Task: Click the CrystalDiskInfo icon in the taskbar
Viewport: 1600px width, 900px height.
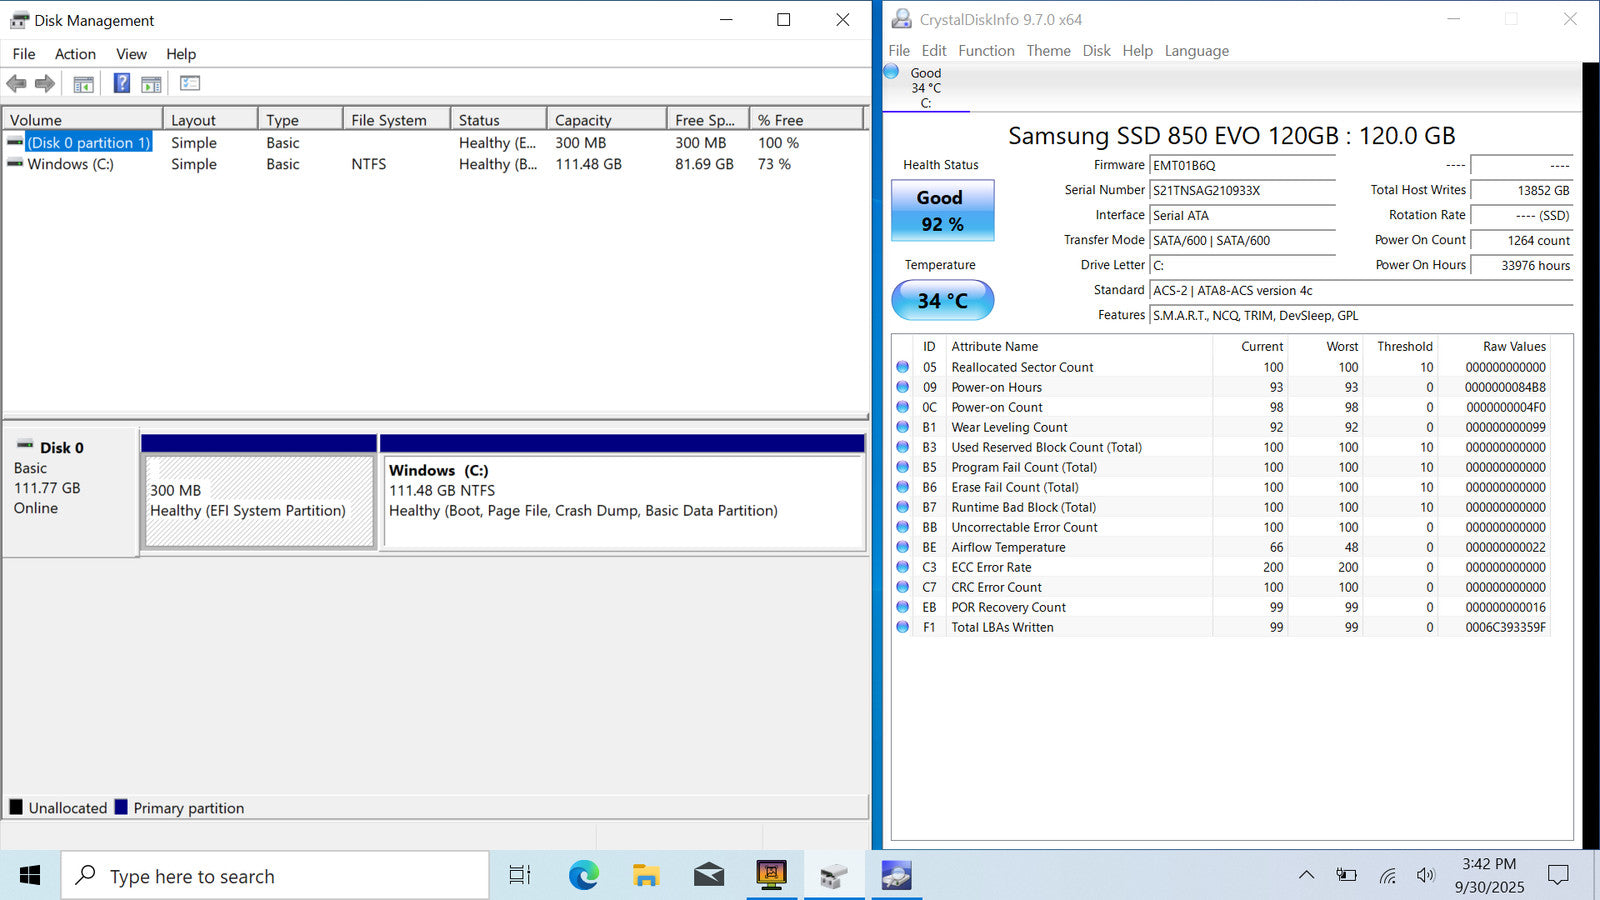Action: click(x=896, y=876)
